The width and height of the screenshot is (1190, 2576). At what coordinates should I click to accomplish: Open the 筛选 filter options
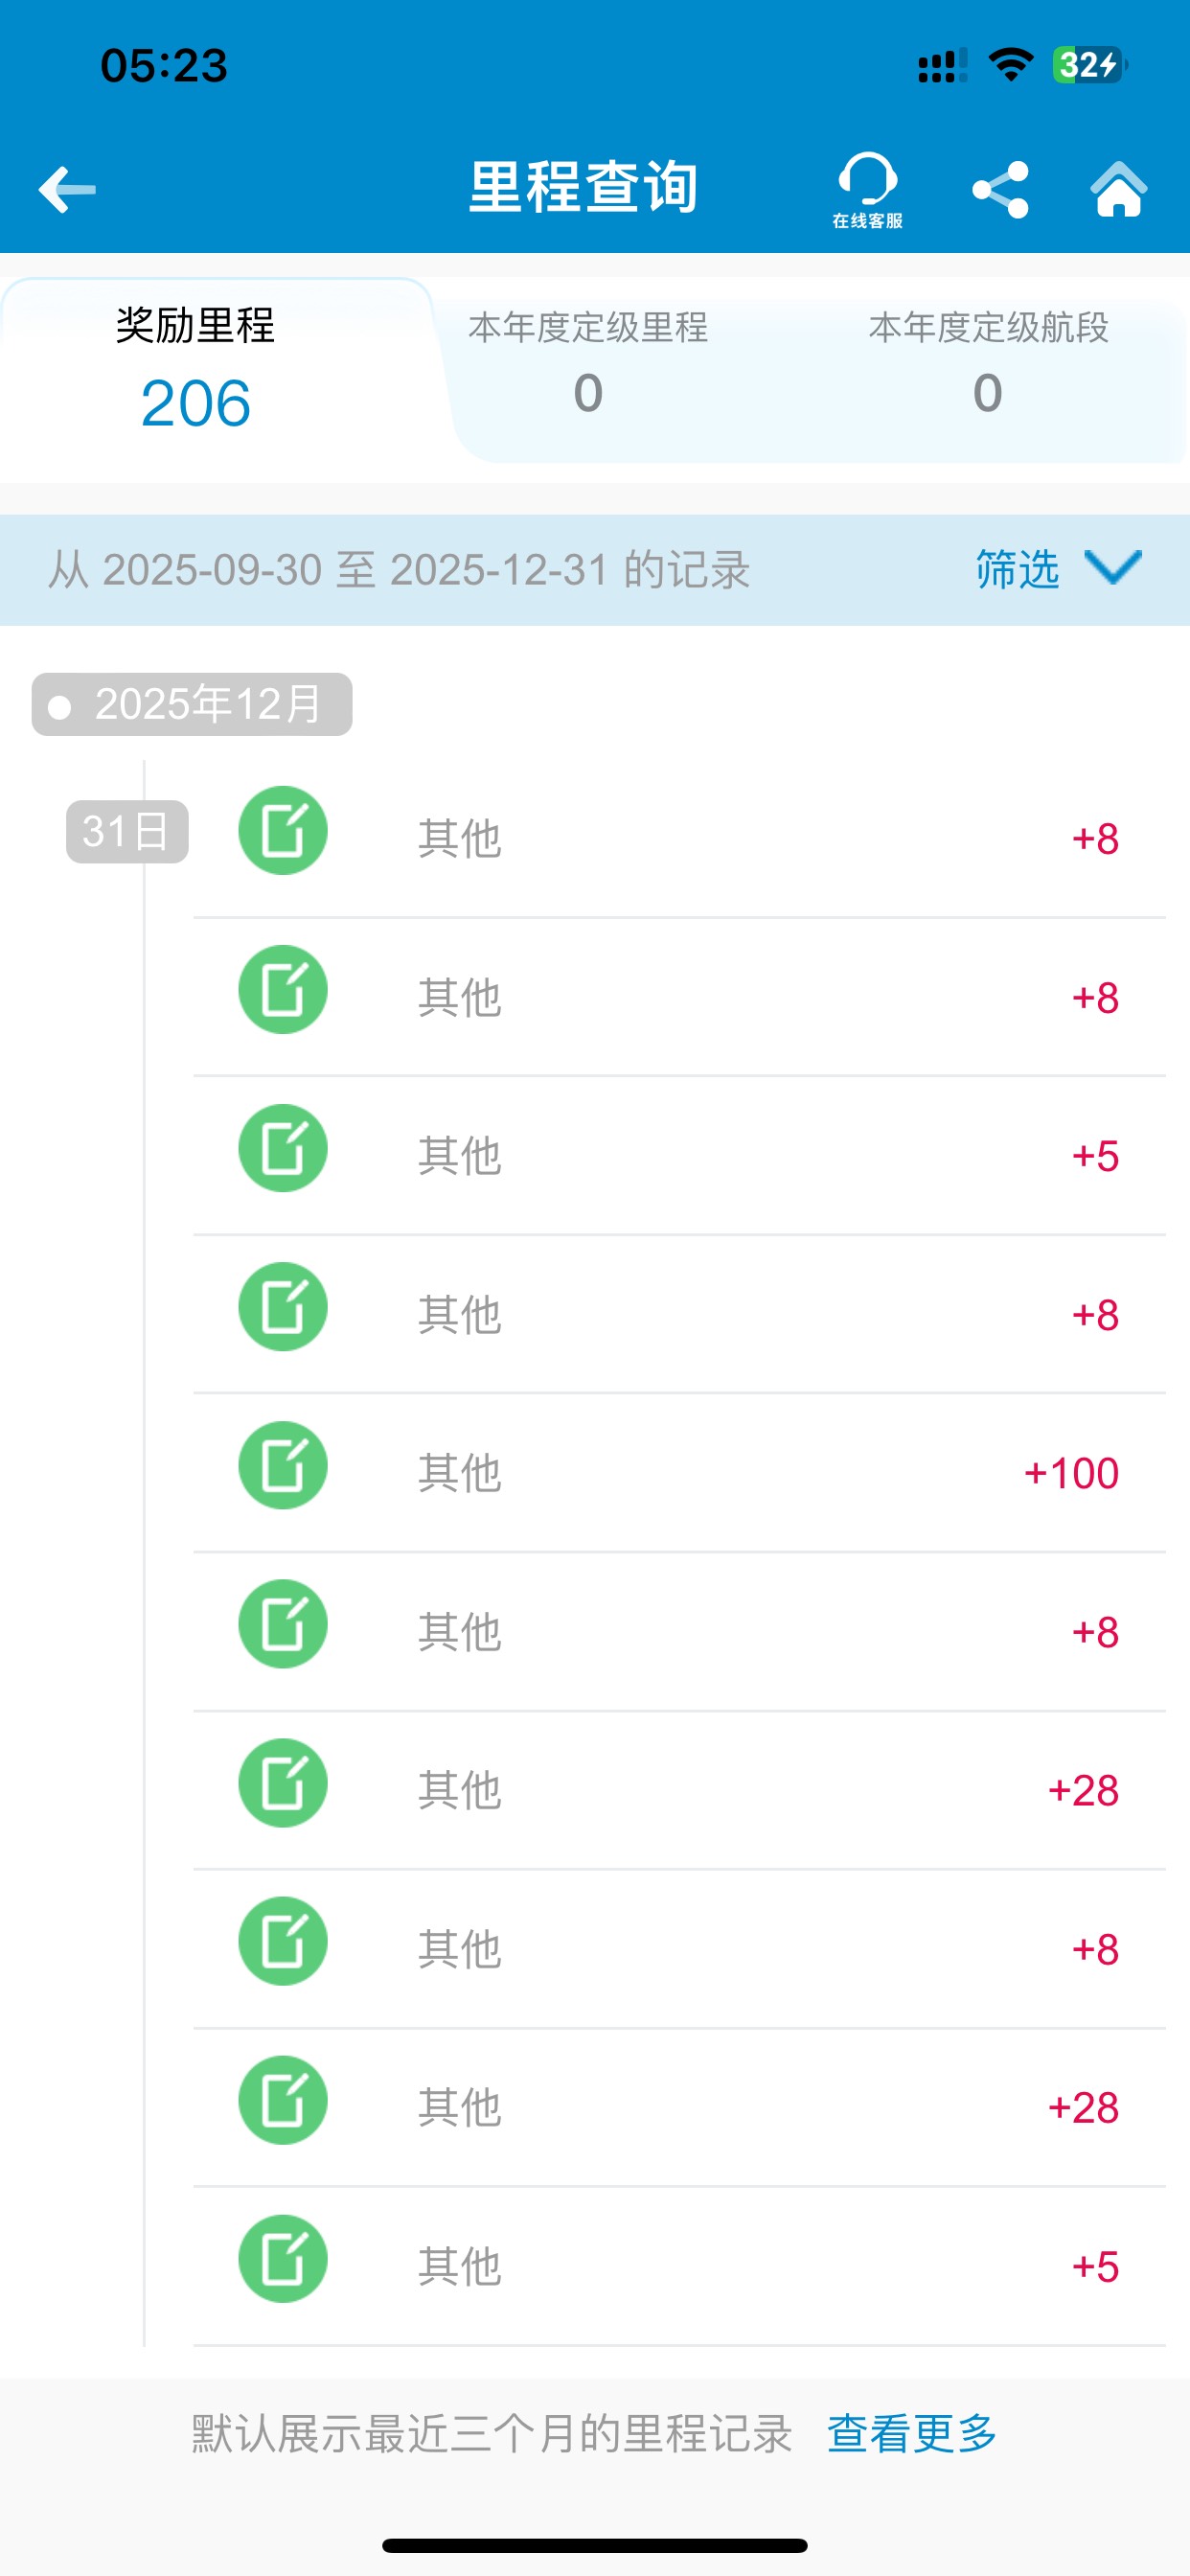coord(1017,570)
